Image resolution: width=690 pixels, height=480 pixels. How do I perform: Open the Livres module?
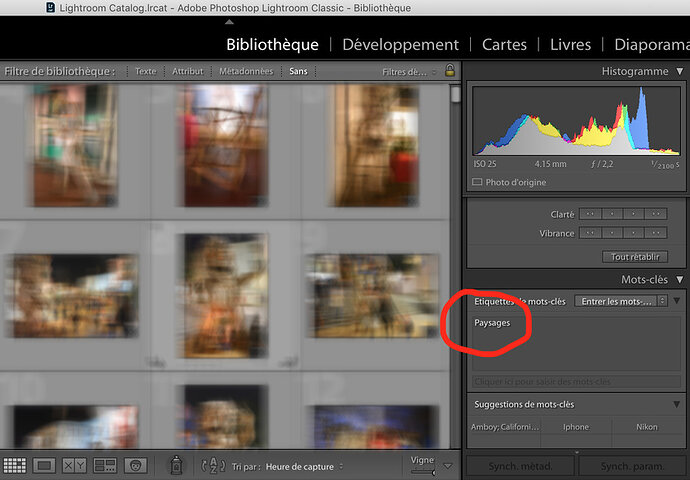click(x=570, y=44)
